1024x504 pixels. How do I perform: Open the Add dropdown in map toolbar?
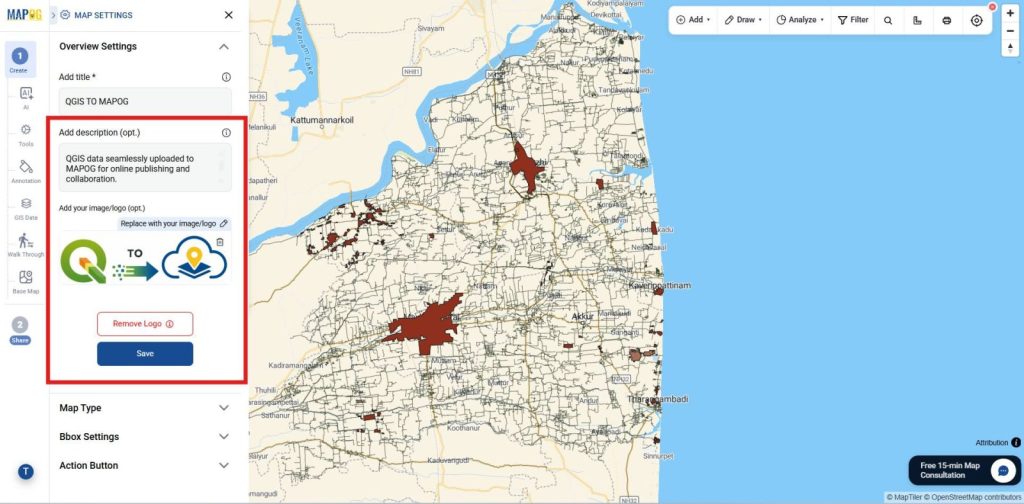coord(693,20)
